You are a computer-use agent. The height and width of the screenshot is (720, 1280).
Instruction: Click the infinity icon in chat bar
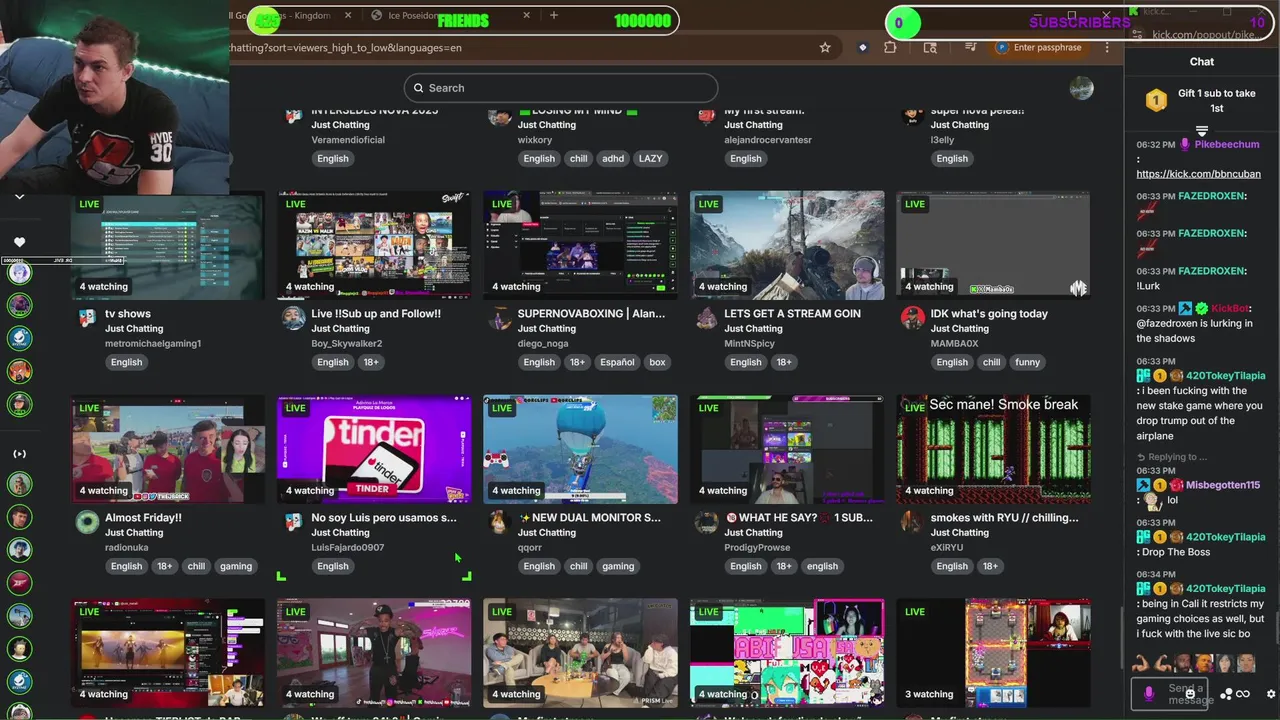tap(1243, 694)
